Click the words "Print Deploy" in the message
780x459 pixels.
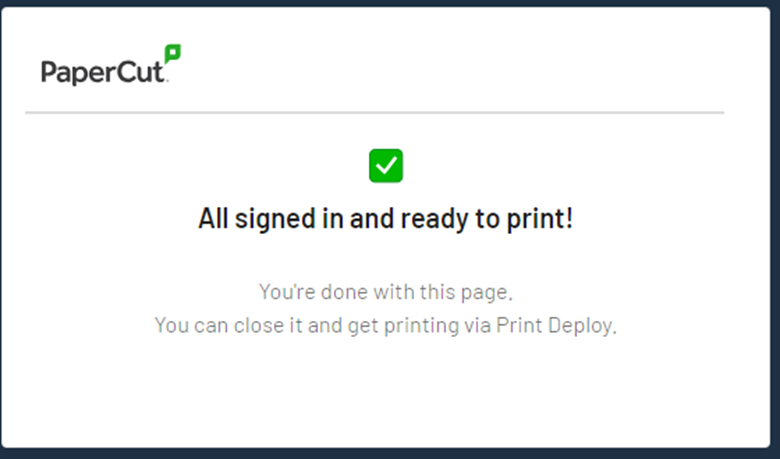tap(555, 326)
